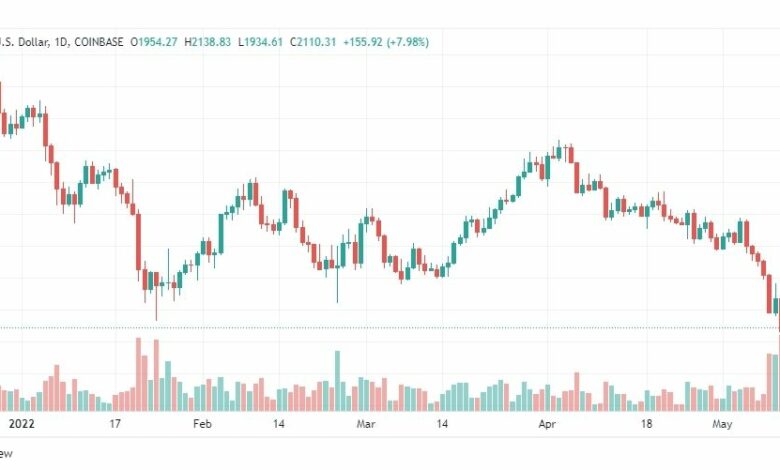Click the 14 label between Feb and Mar
The width and height of the screenshot is (780, 470).
(279, 424)
